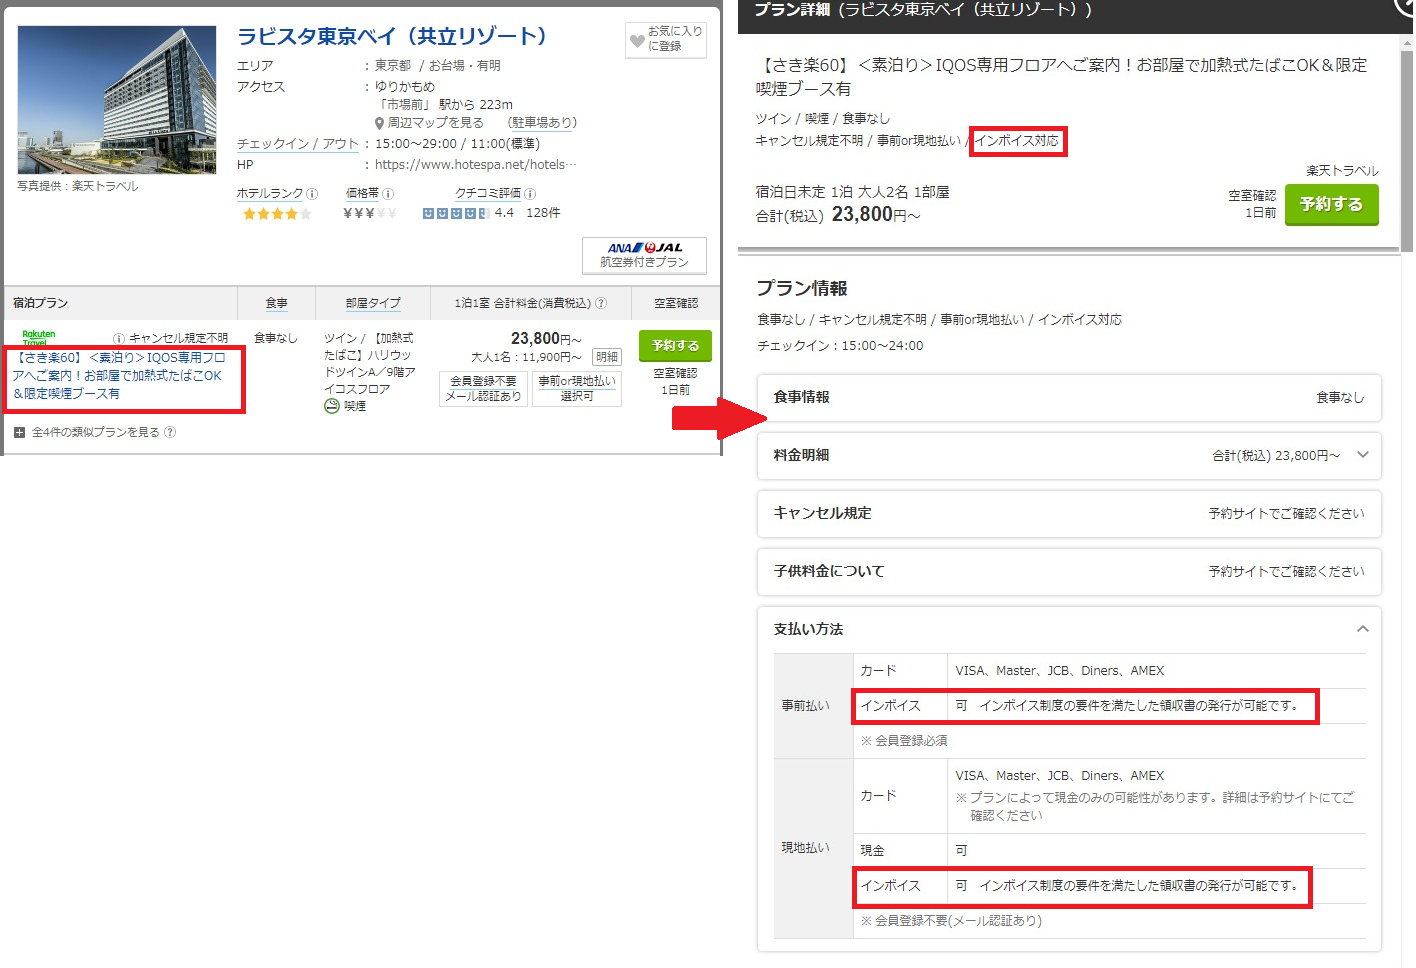Image resolution: width=1416 pixels, height=968 pixels.
Task: Click the info icon next to 価格帯
Action: 388,194
